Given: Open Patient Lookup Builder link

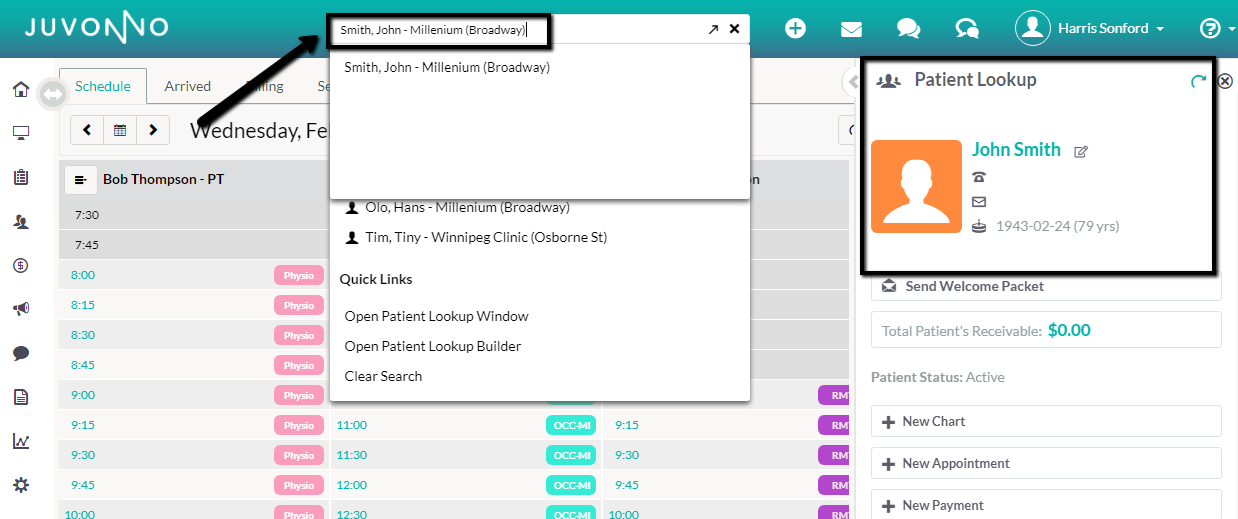Looking at the screenshot, I should [433, 346].
